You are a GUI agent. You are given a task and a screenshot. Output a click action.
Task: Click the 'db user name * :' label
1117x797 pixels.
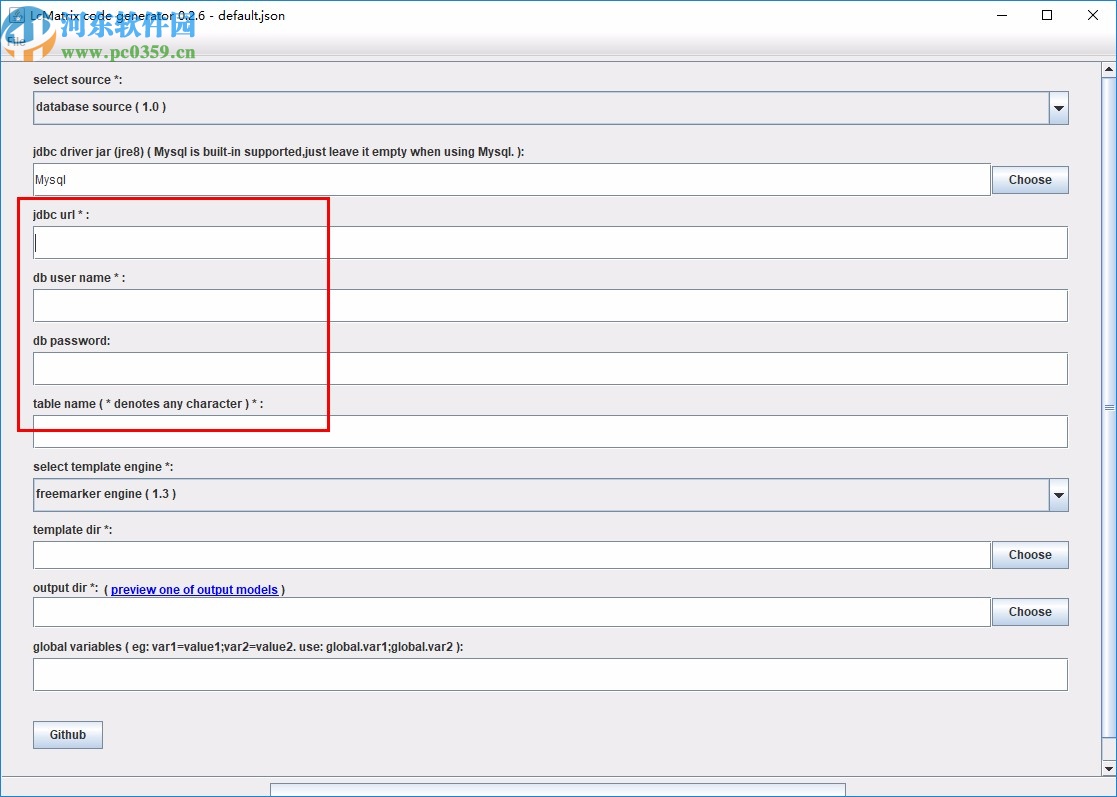pyautogui.click(x=79, y=278)
